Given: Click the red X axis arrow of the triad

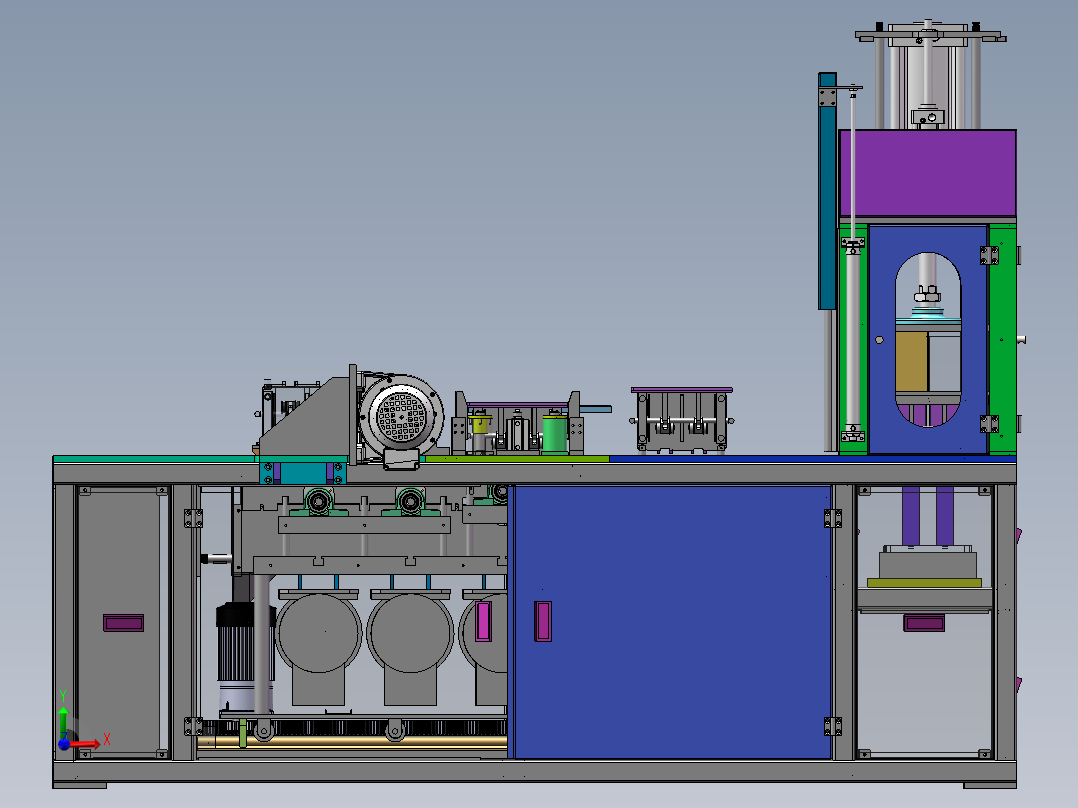Looking at the screenshot, I should point(85,743).
